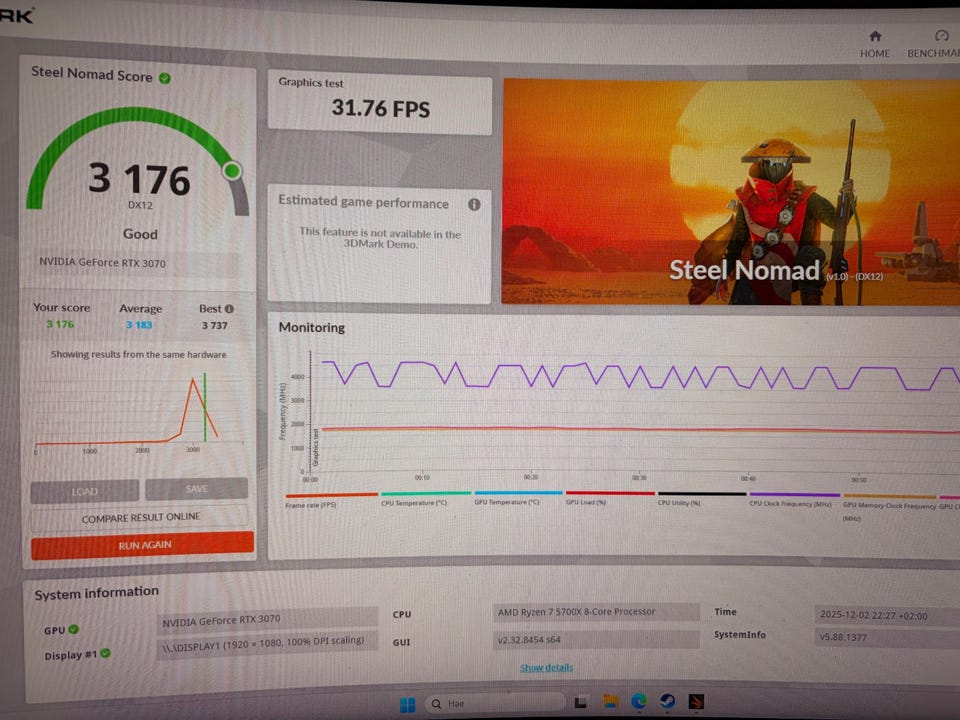The width and height of the screenshot is (960, 720).
Task: Click the 31.76 FPS graphics test result
Action: [x=380, y=109]
